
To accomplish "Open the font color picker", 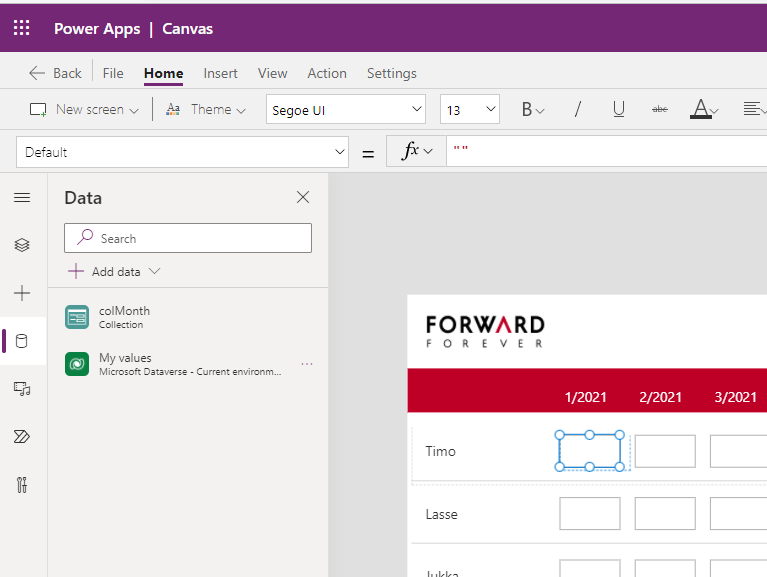I will 703,110.
